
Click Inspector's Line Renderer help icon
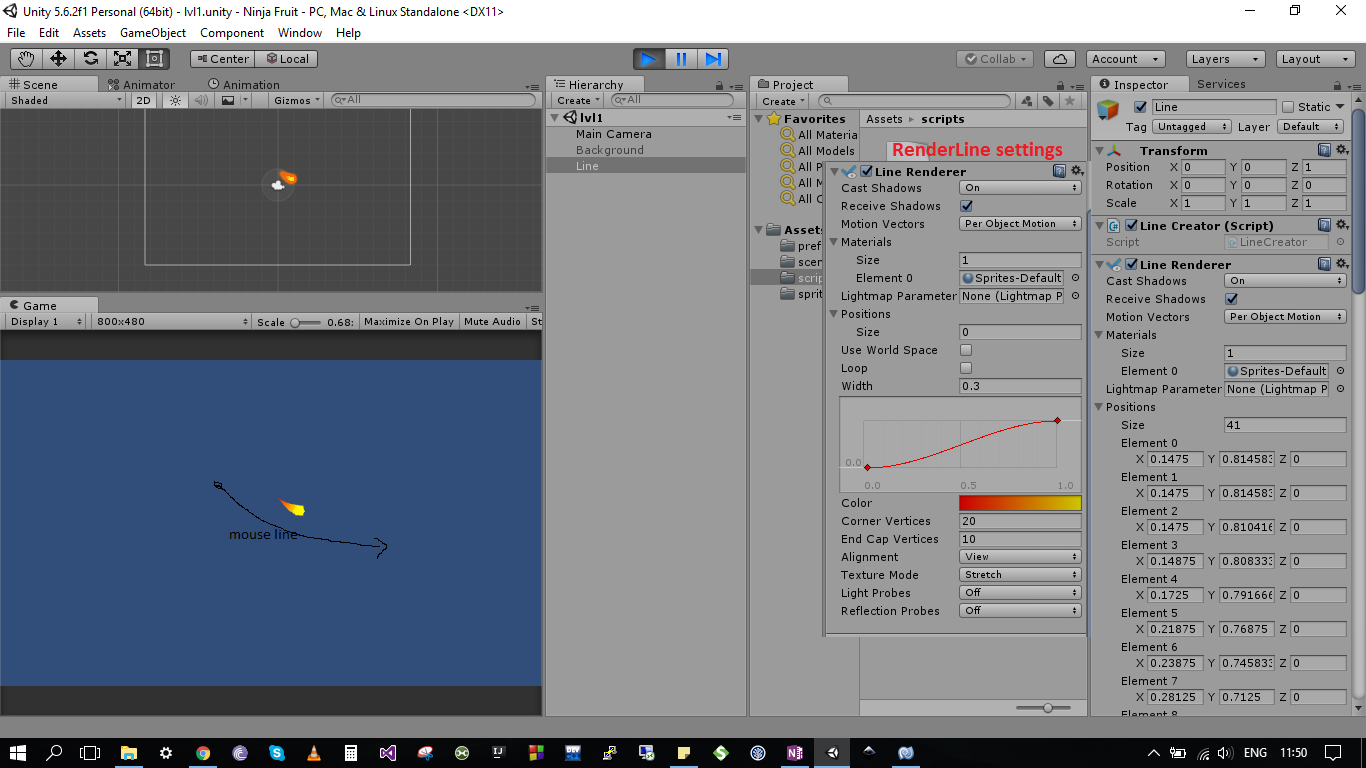[1324, 264]
